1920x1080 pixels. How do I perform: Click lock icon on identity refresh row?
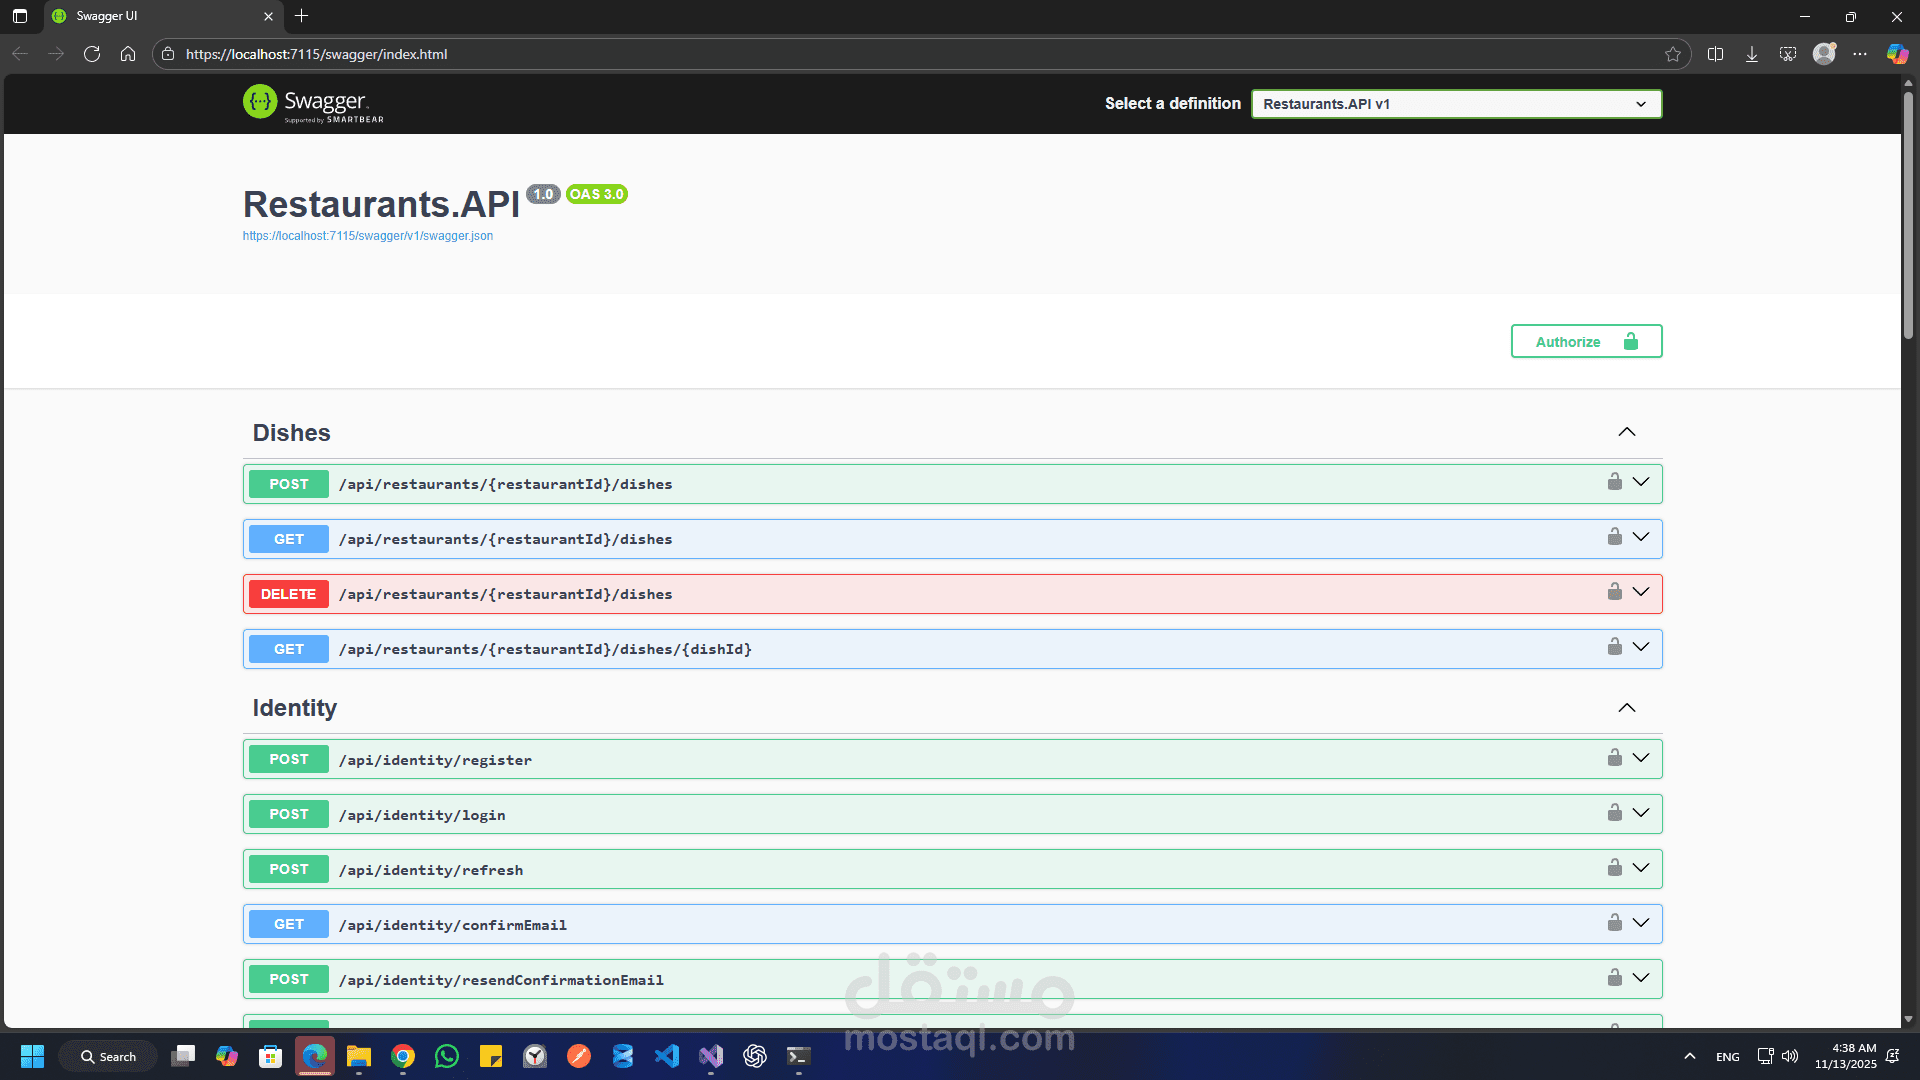[1614, 868]
